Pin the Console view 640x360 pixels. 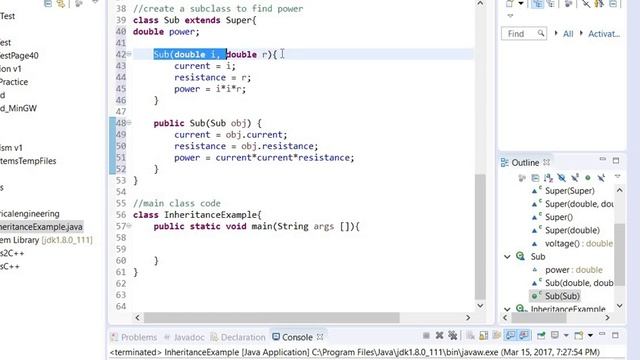point(541,336)
